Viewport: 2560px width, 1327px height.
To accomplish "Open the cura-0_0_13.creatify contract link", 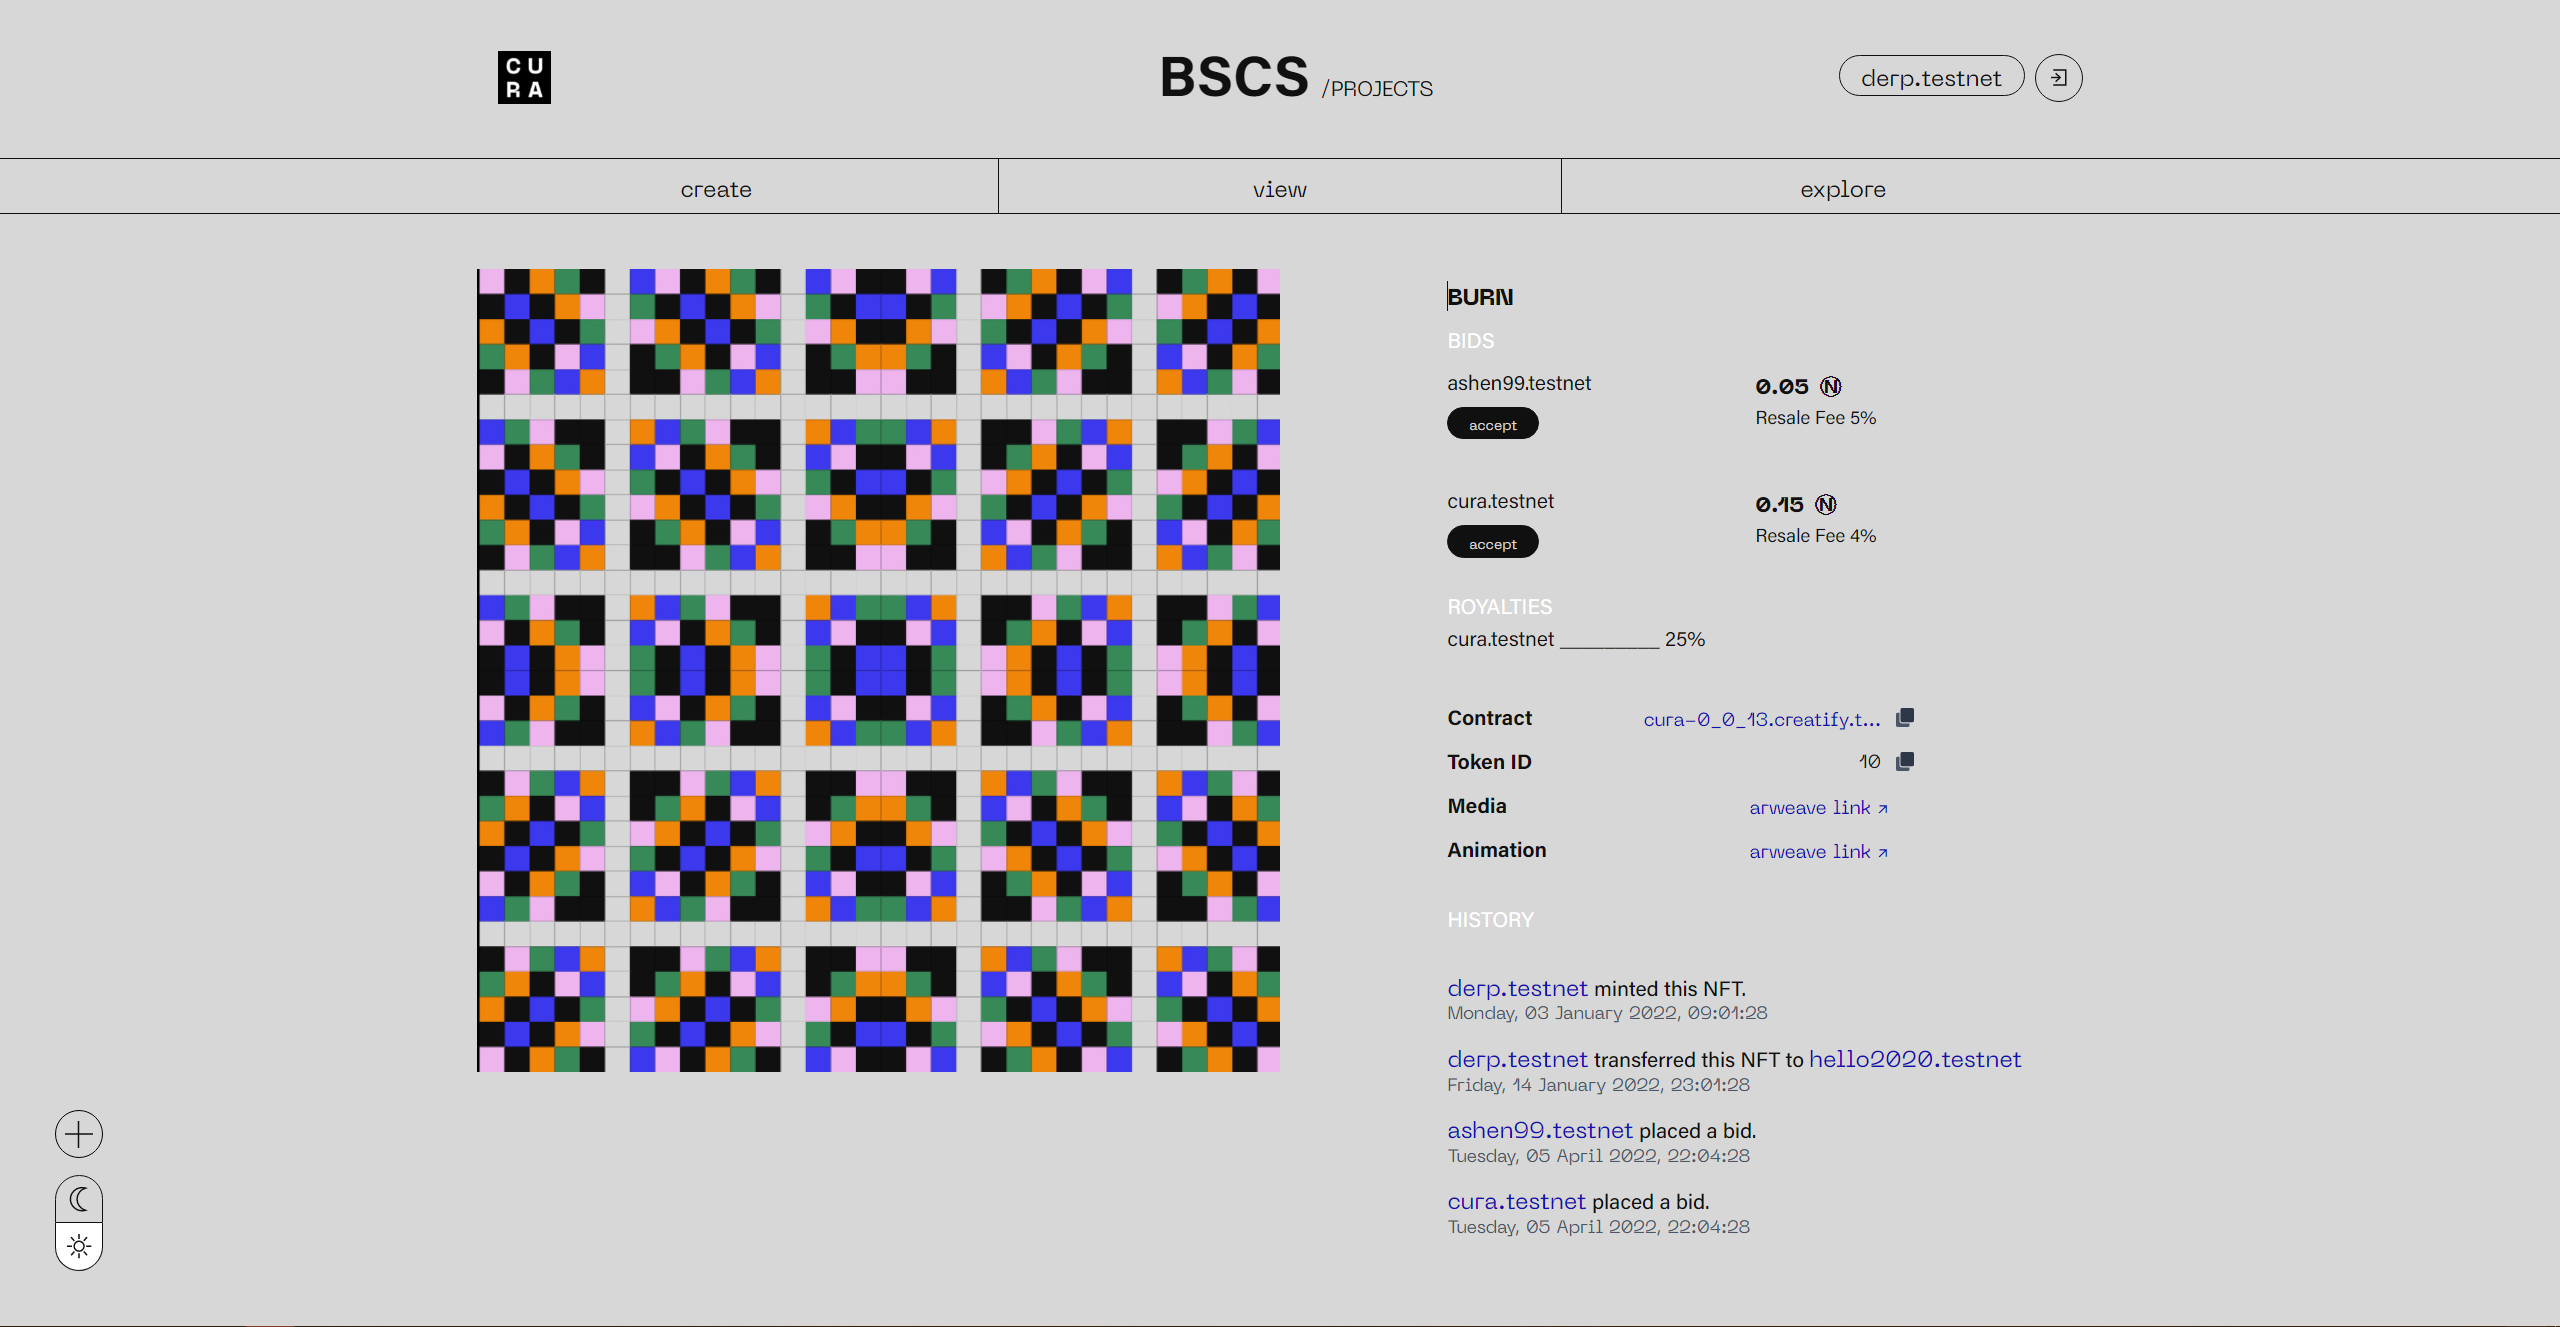I will pyautogui.click(x=1761, y=719).
